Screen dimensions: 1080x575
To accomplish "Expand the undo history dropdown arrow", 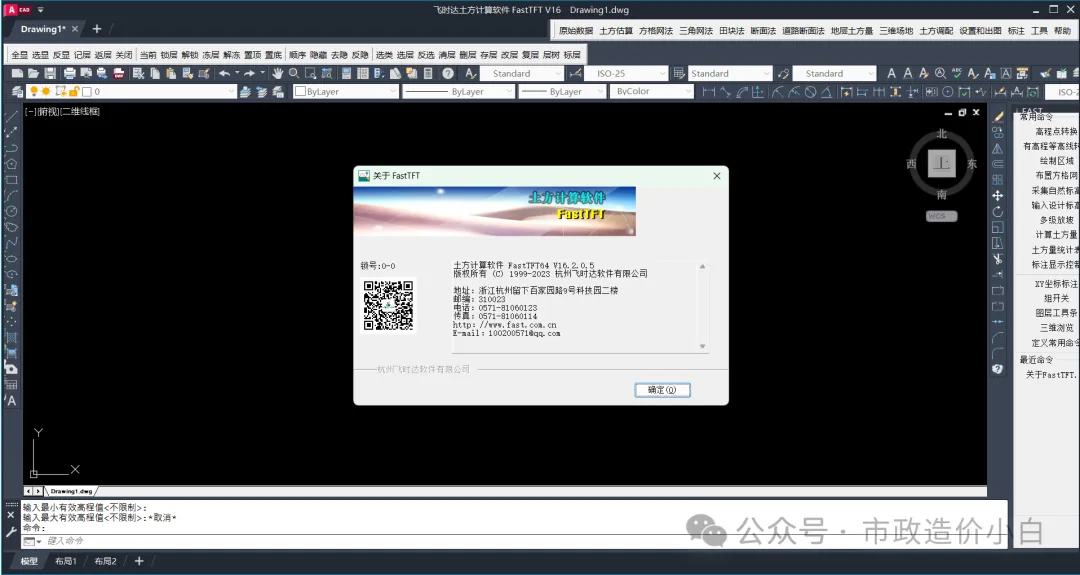I will click(x=237, y=73).
